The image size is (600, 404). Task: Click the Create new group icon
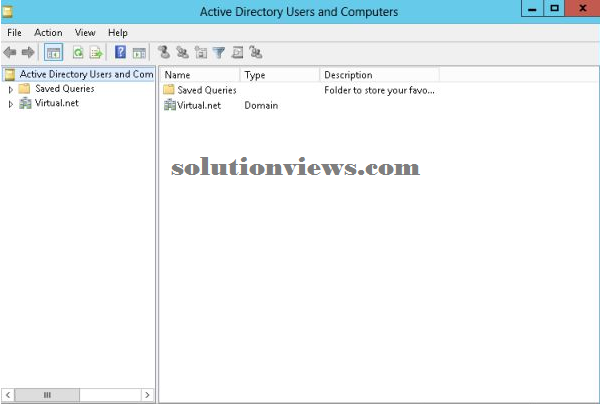point(182,52)
